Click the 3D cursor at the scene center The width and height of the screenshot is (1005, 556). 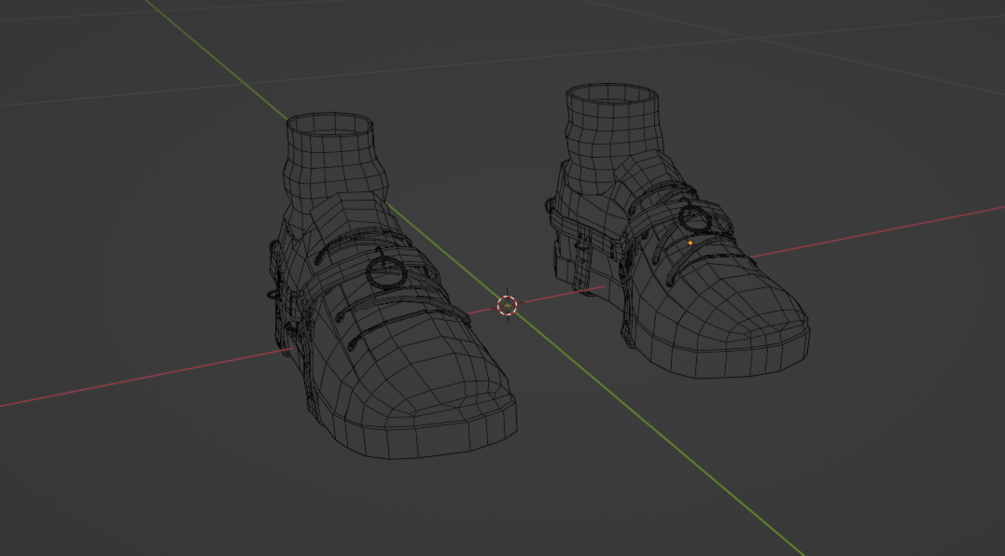pos(507,305)
